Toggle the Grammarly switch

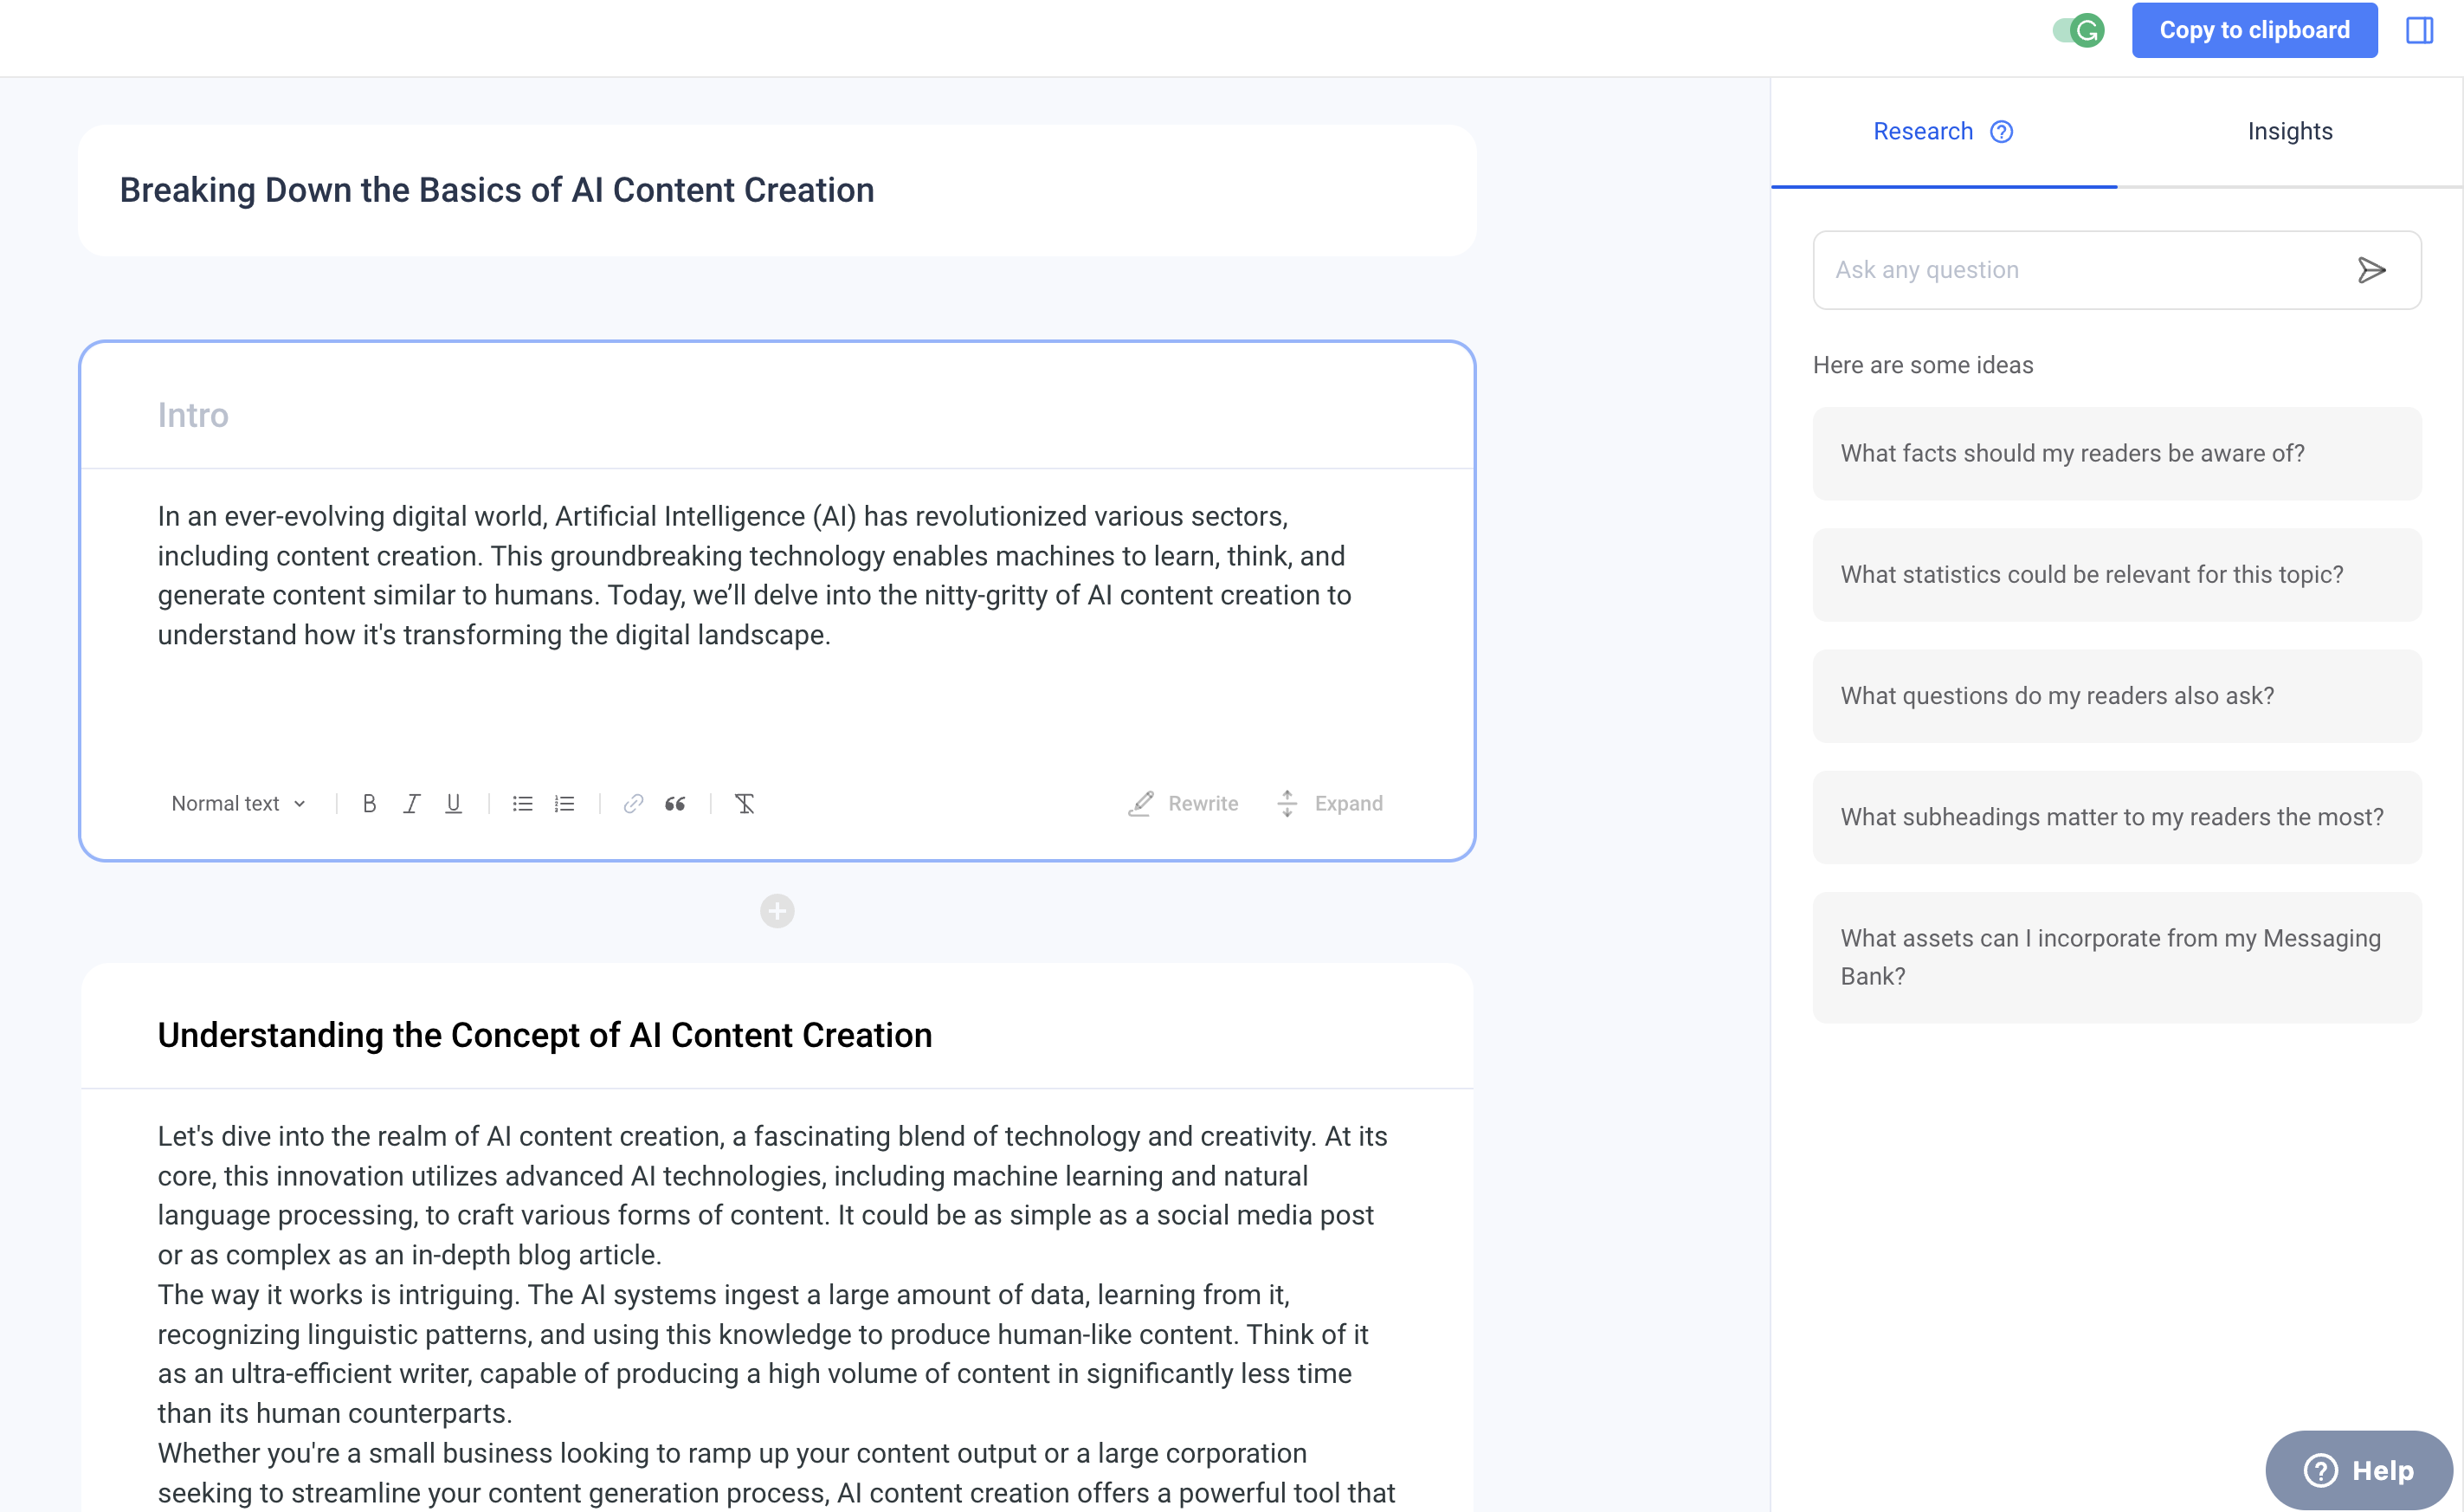2078,30
